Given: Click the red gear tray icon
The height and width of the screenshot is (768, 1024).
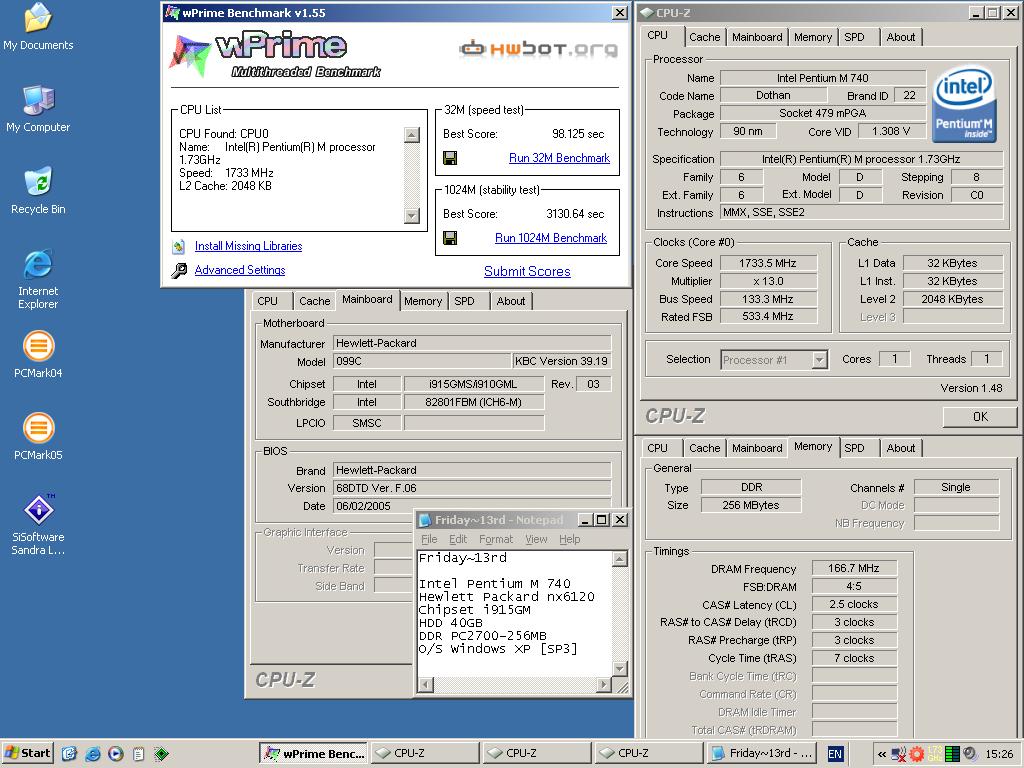Looking at the screenshot, I should pyautogui.click(x=917, y=754).
